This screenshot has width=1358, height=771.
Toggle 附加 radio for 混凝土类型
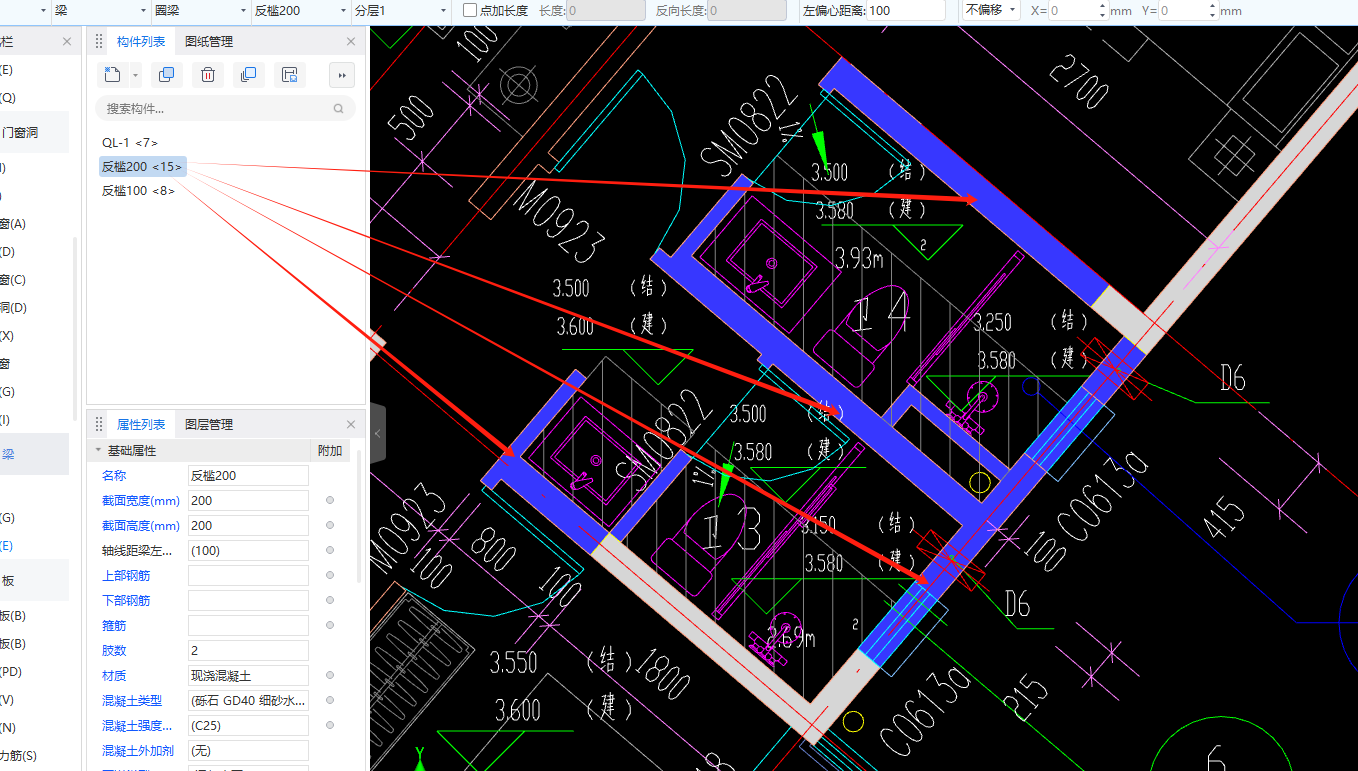coord(330,700)
